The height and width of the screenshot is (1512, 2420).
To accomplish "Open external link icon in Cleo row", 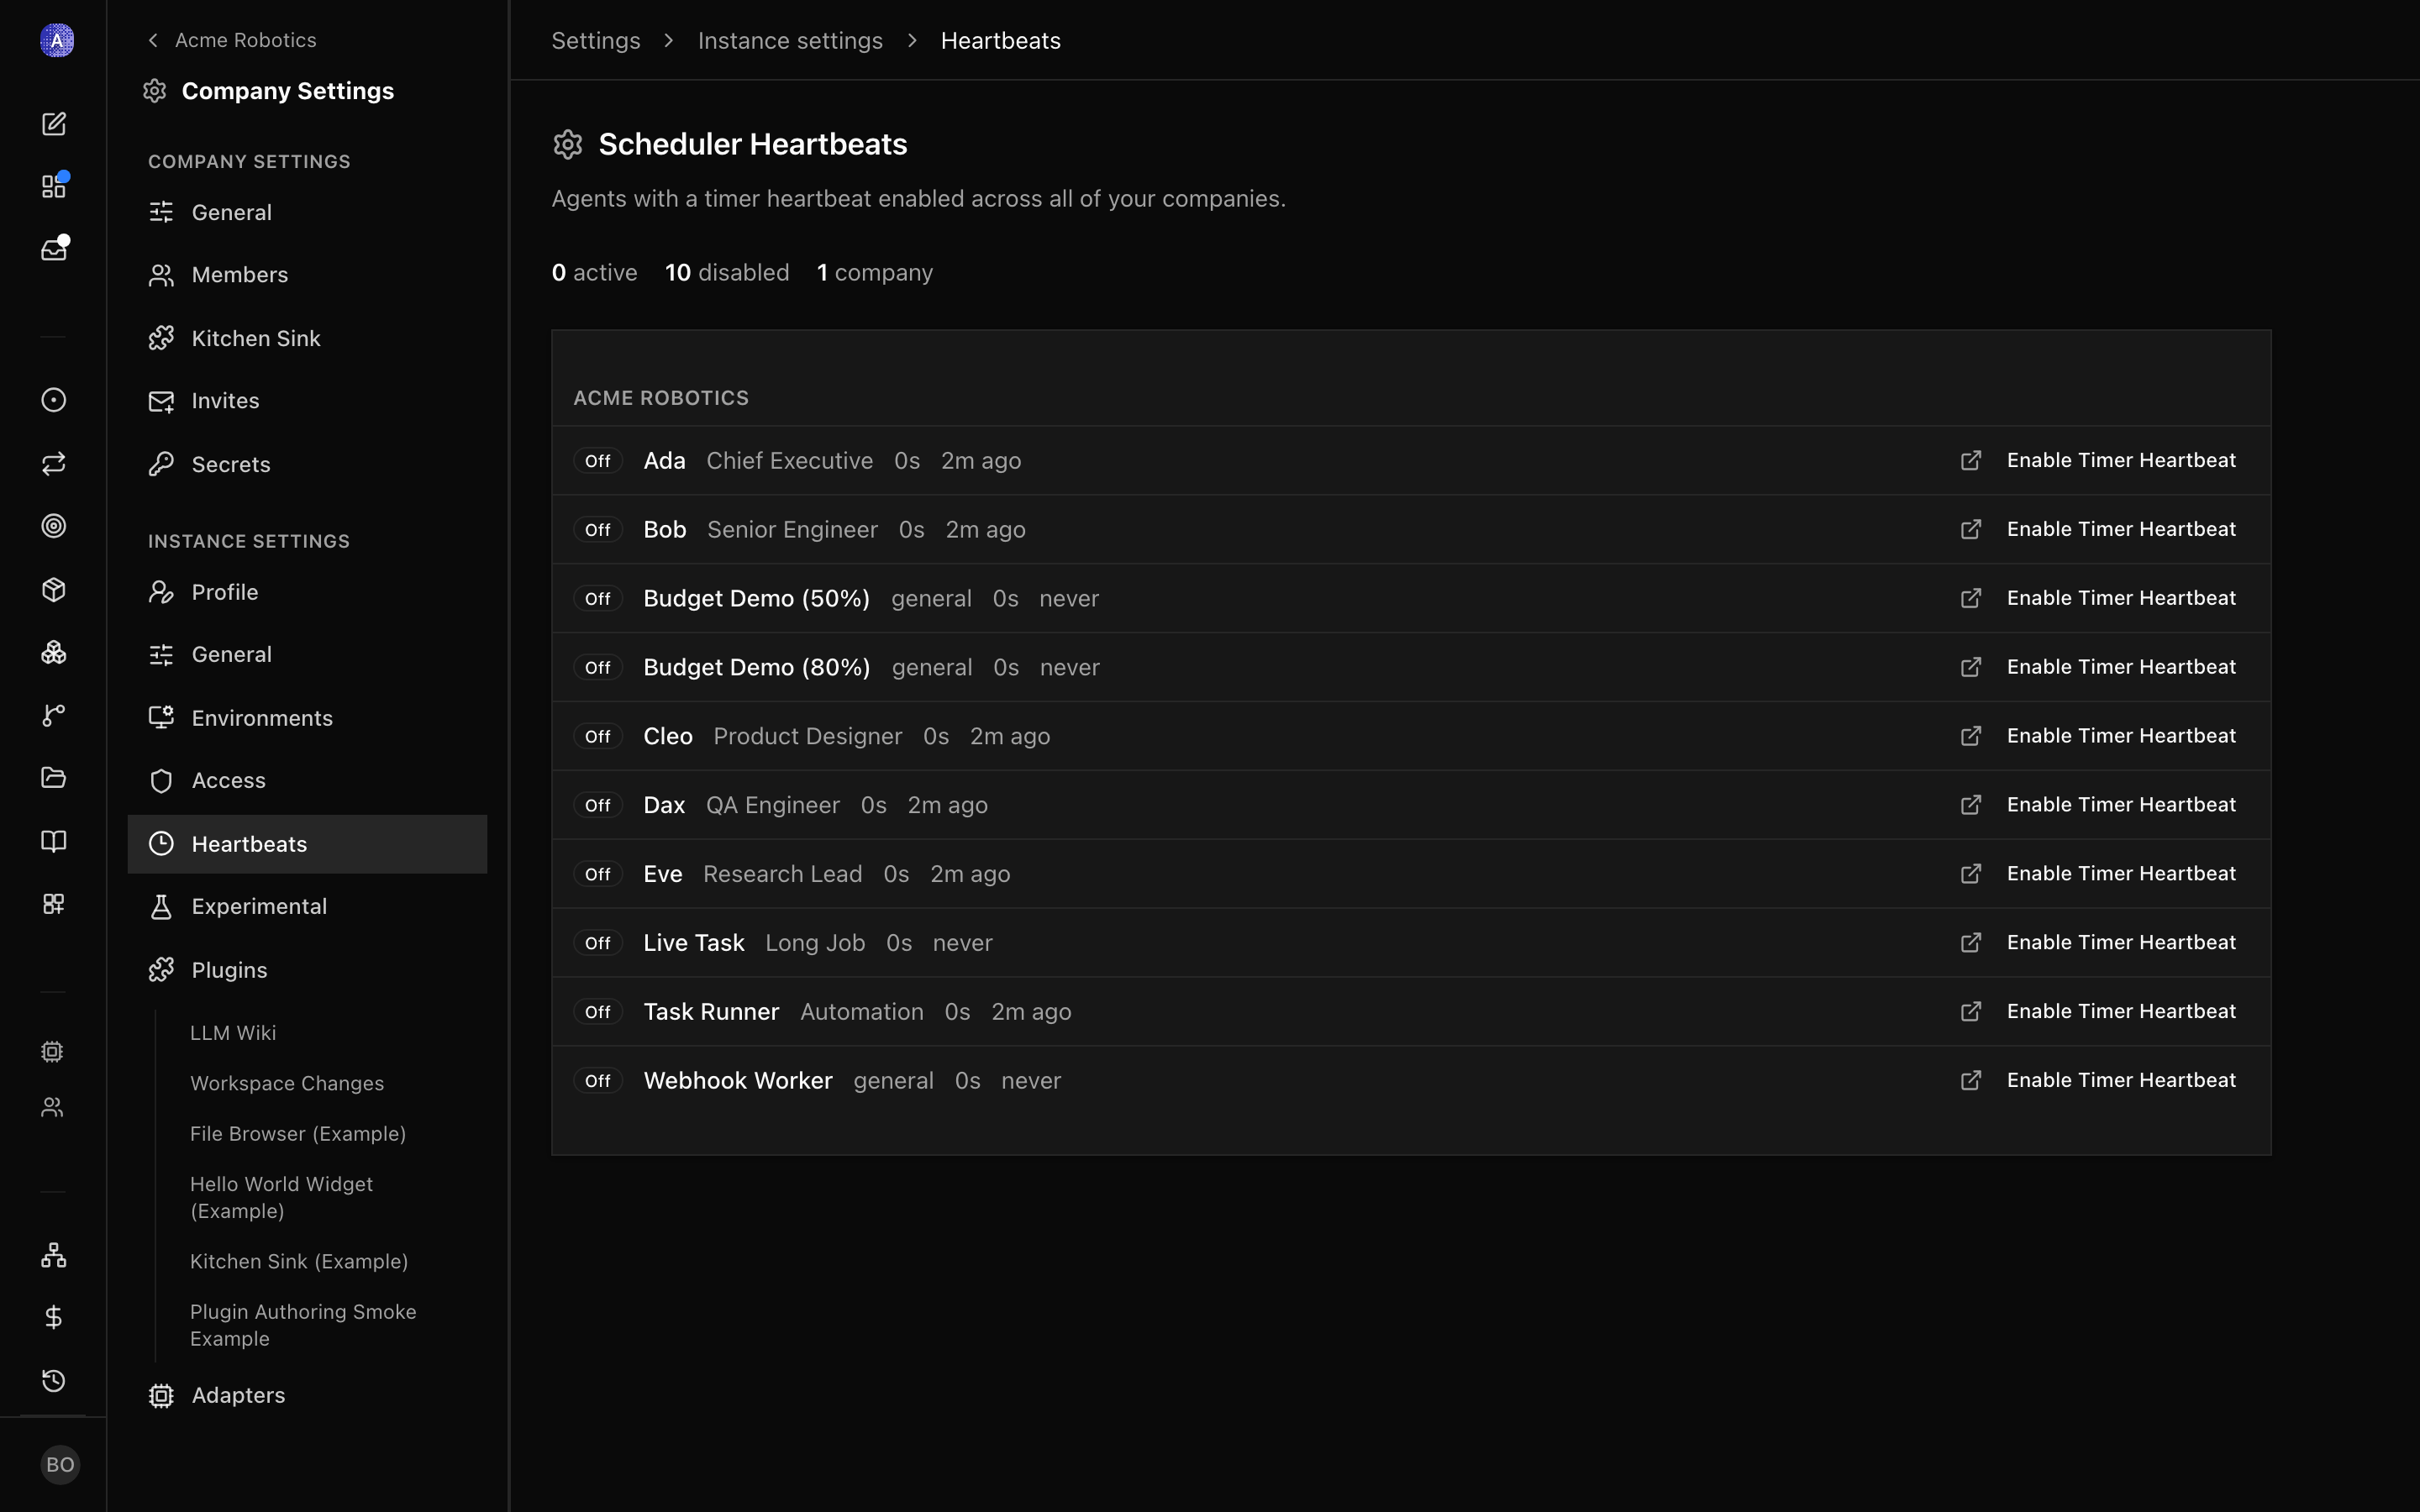I will (1971, 736).
